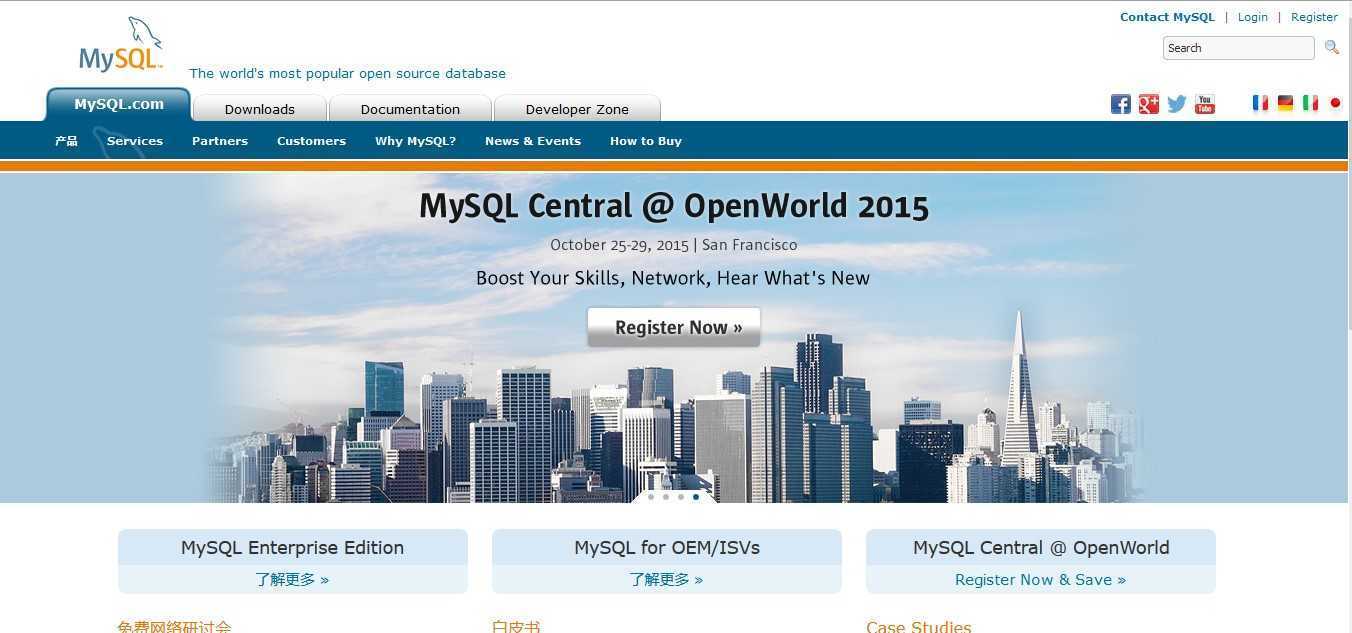Open the Twitter bird icon
This screenshot has height=633, width=1352.
click(1177, 104)
